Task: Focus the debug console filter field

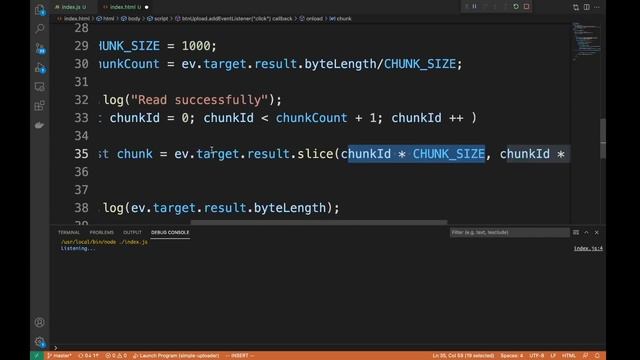Action: click(x=509, y=232)
